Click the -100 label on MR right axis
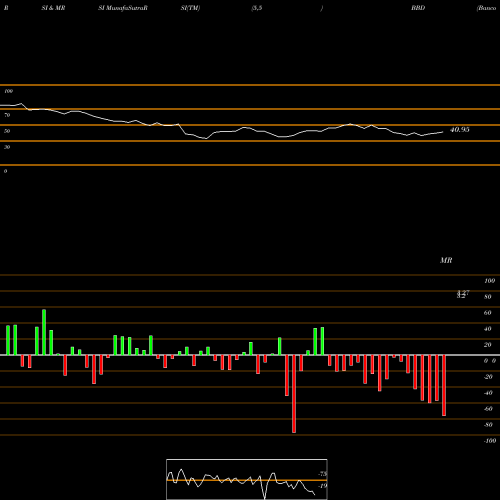The image size is (500, 500). pos(490,441)
